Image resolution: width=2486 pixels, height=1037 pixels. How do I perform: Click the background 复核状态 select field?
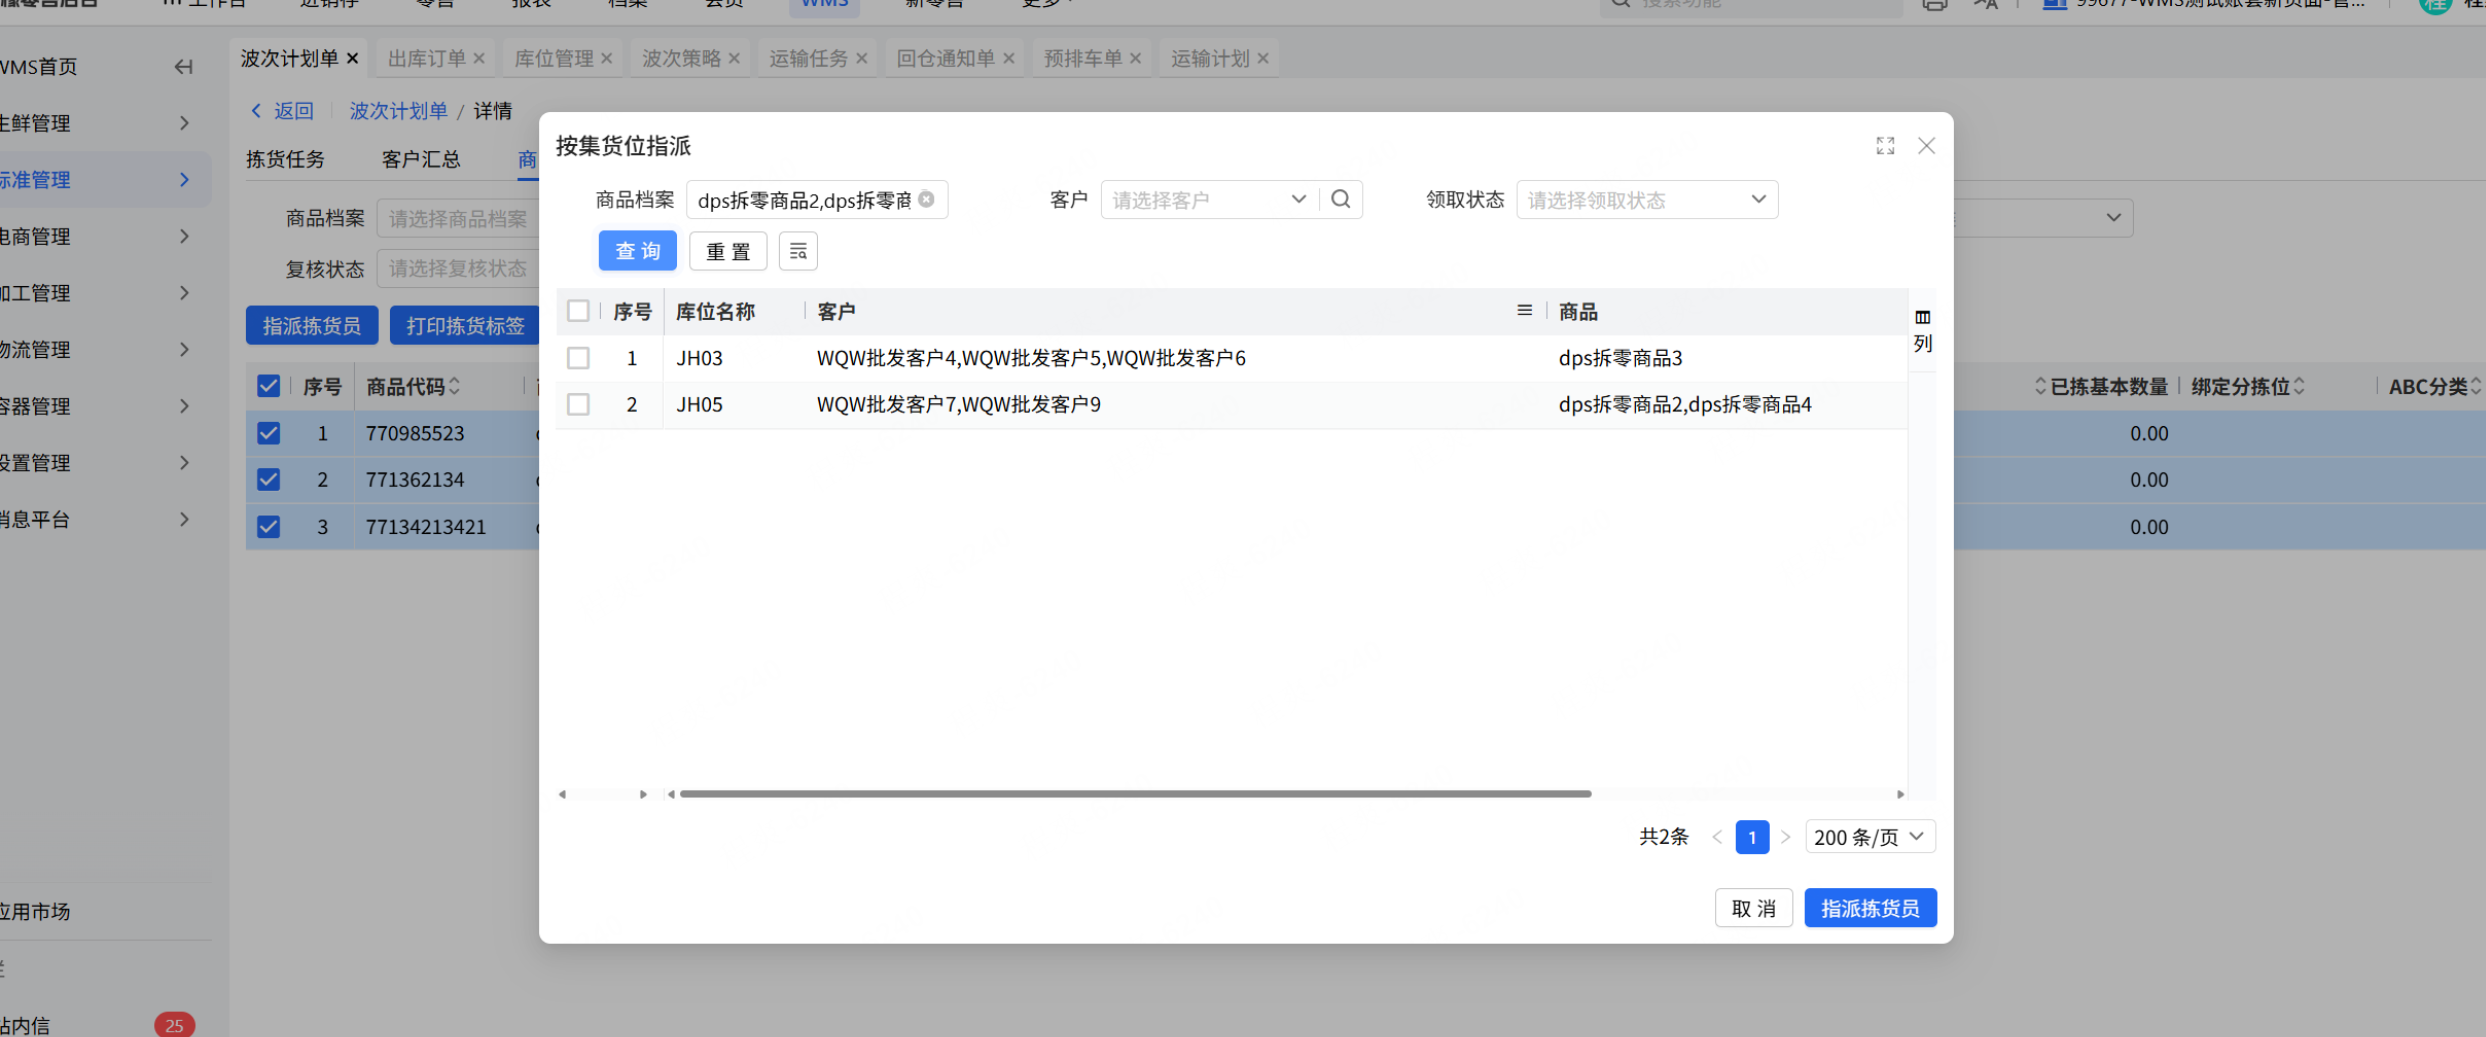[x=458, y=269]
